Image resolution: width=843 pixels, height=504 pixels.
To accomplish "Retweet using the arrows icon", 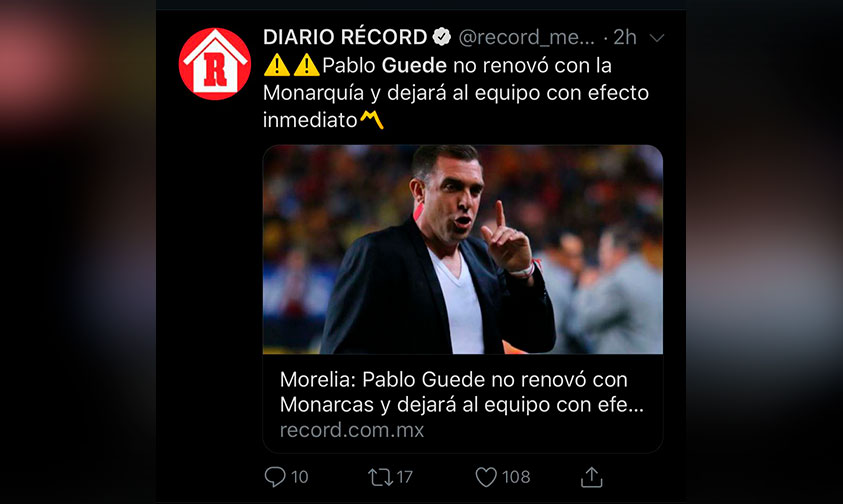I will (x=380, y=477).
